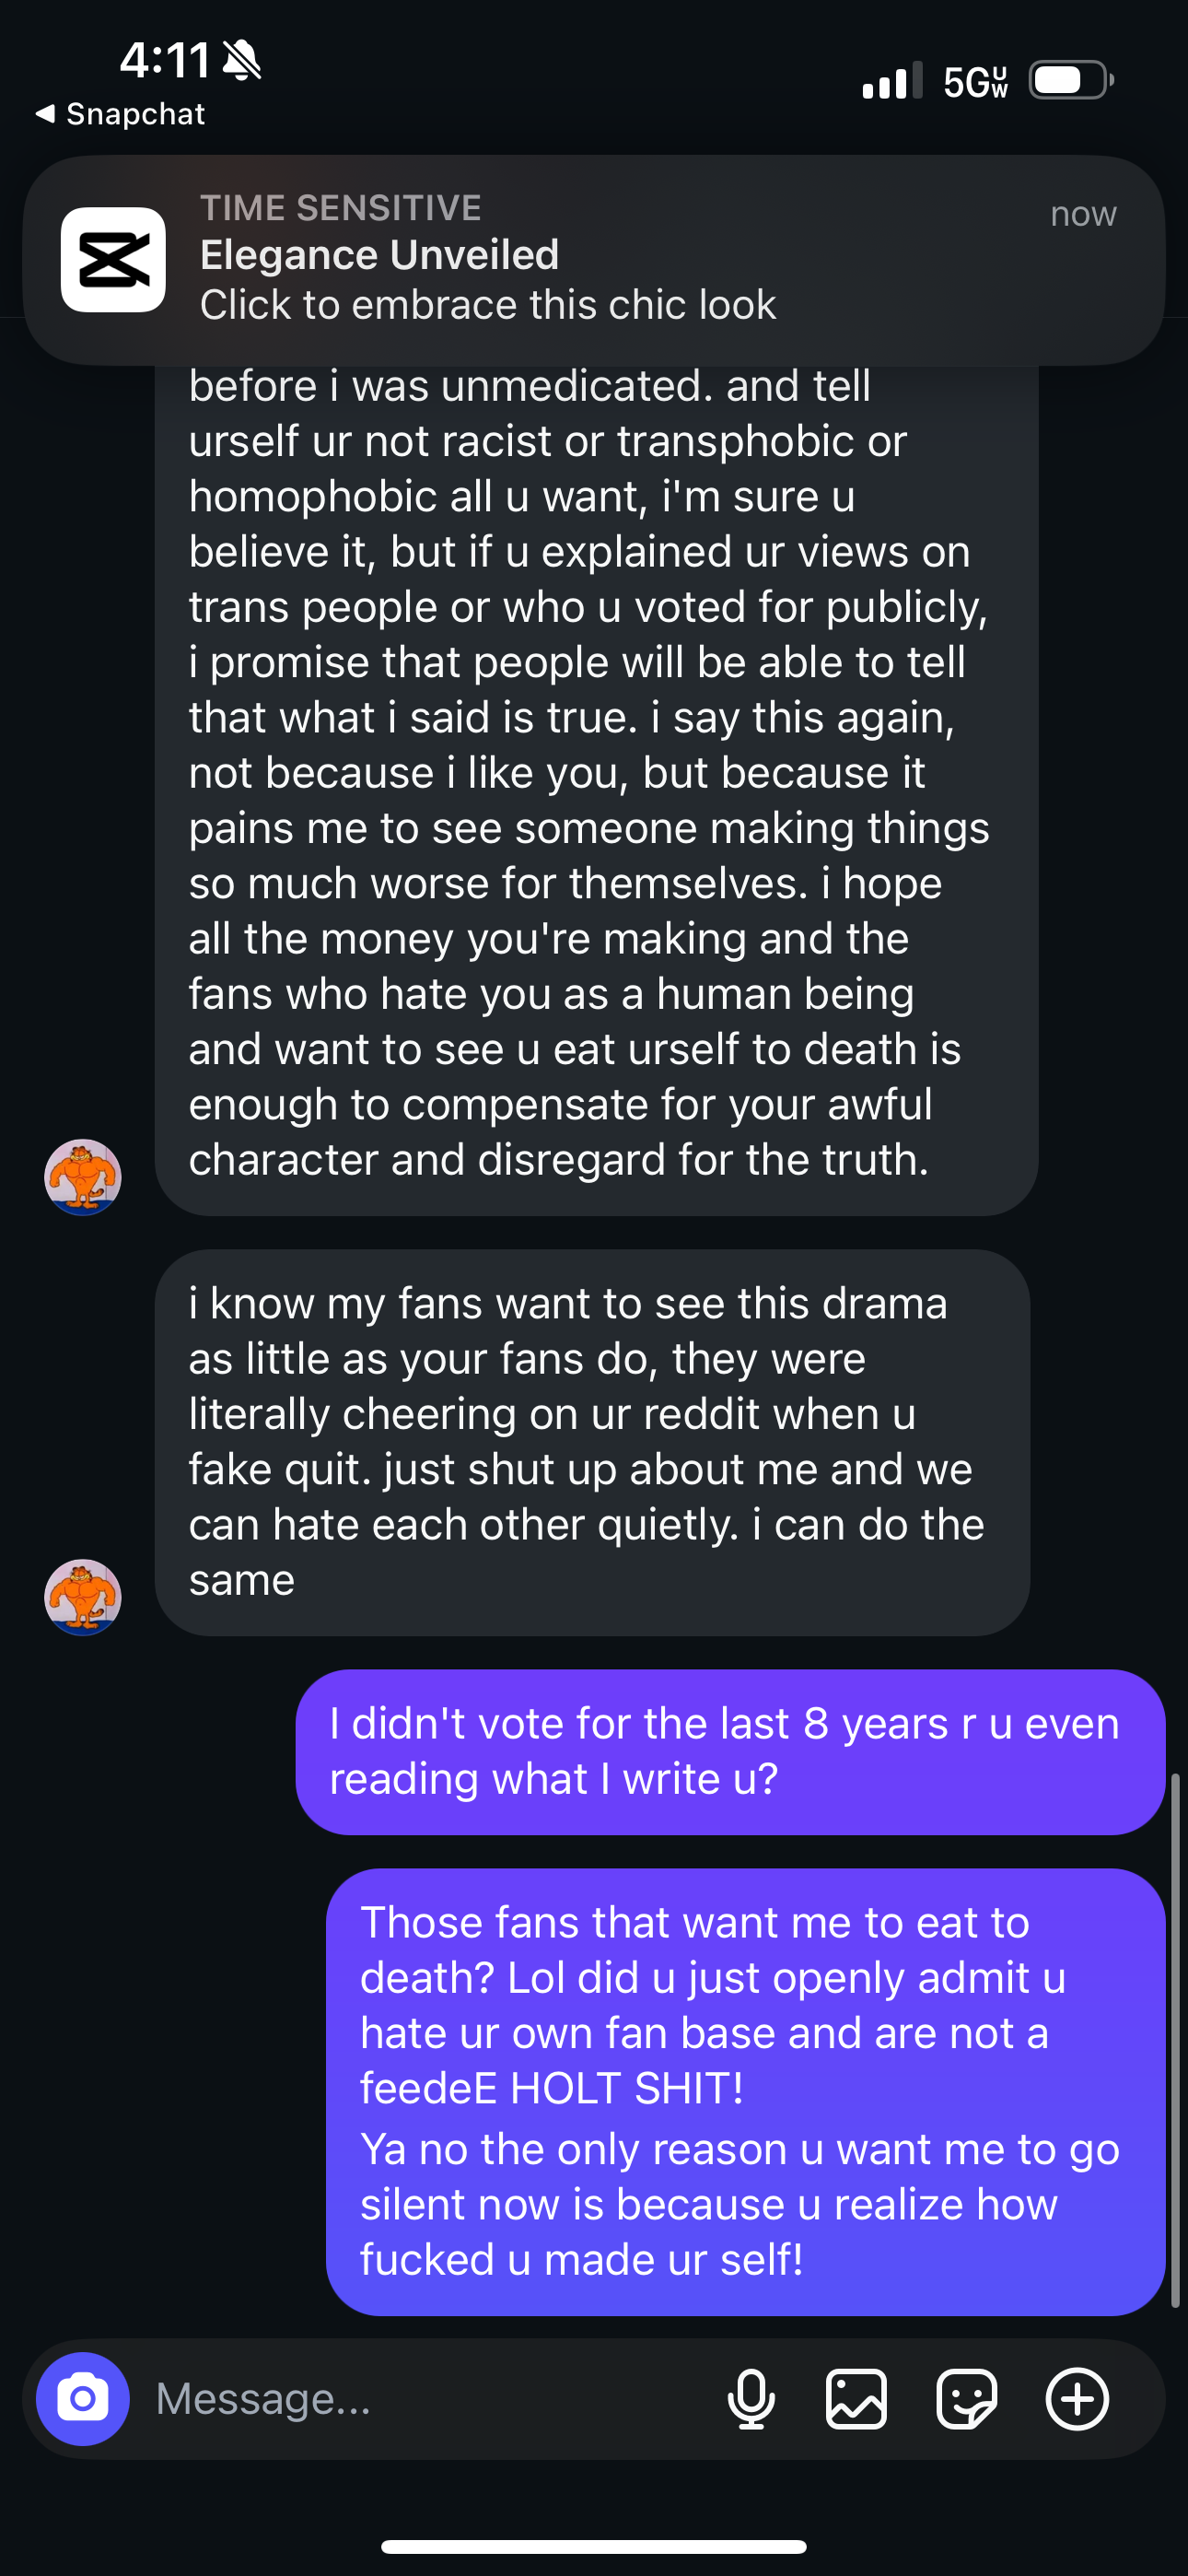Tap the silent mode bell icon
The width and height of the screenshot is (1188, 2576).
tap(241, 60)
